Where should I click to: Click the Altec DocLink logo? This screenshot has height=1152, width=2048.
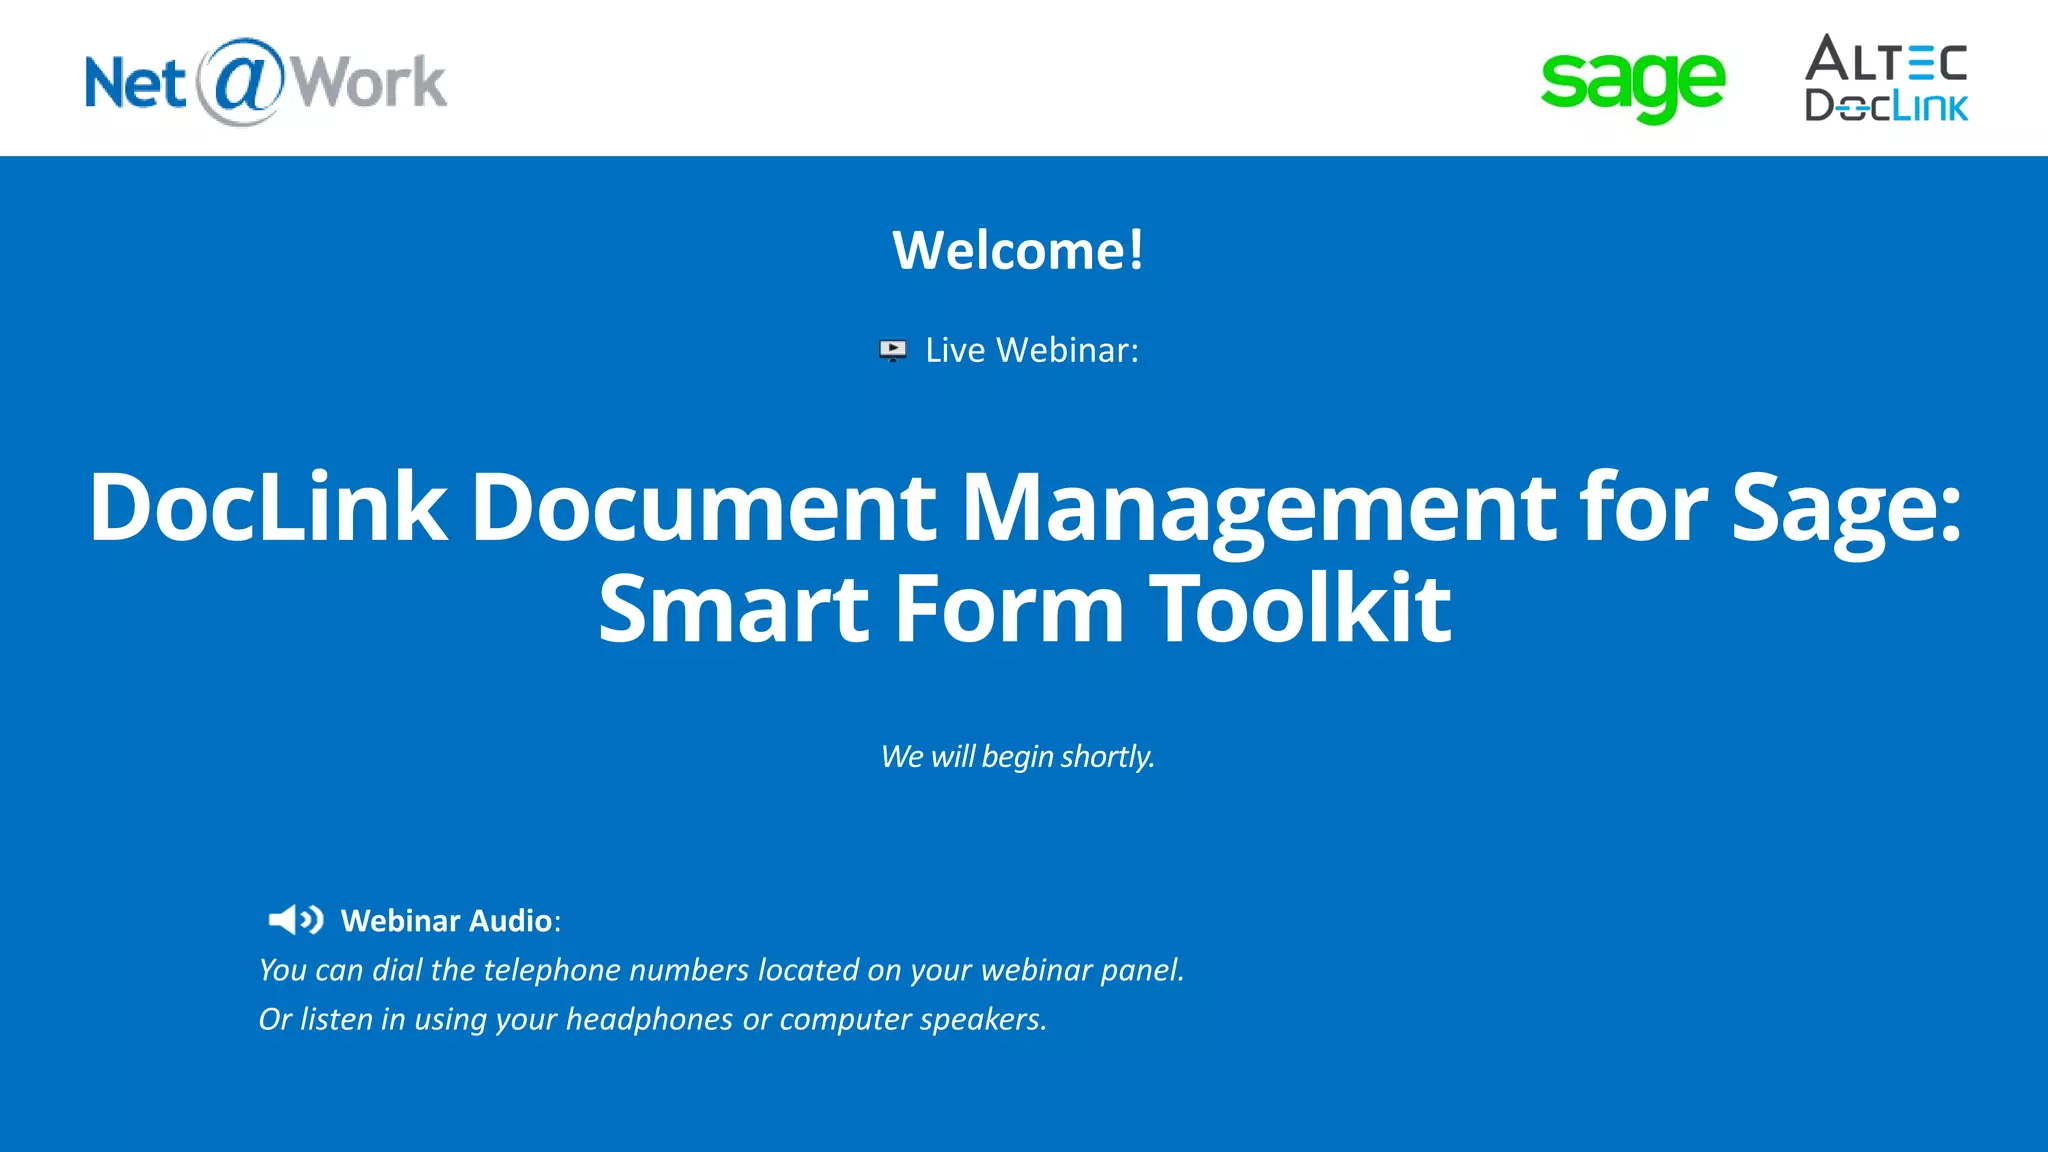coord(1886,78)
